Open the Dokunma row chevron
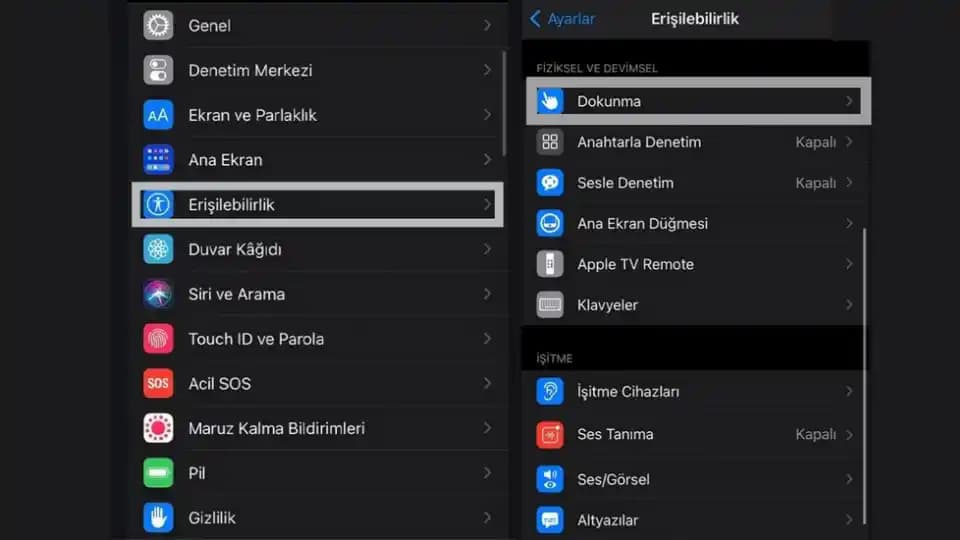The width and height of the screenshot is (960, 540). click(x=849, y=101)
